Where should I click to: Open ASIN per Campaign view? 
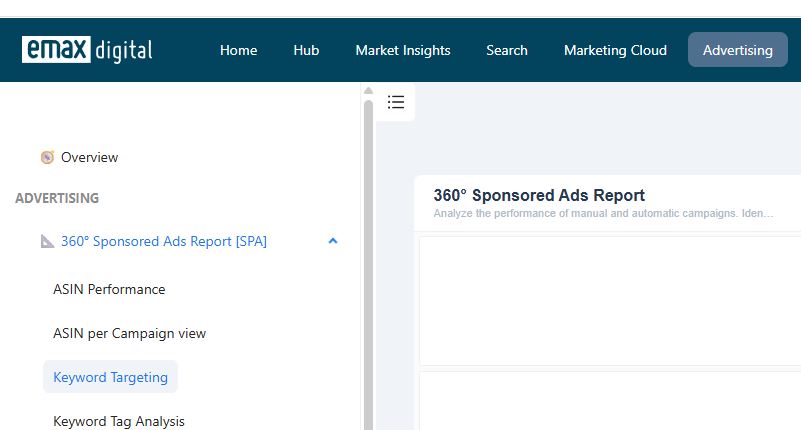pyautogui.click(x=130, y=333)
